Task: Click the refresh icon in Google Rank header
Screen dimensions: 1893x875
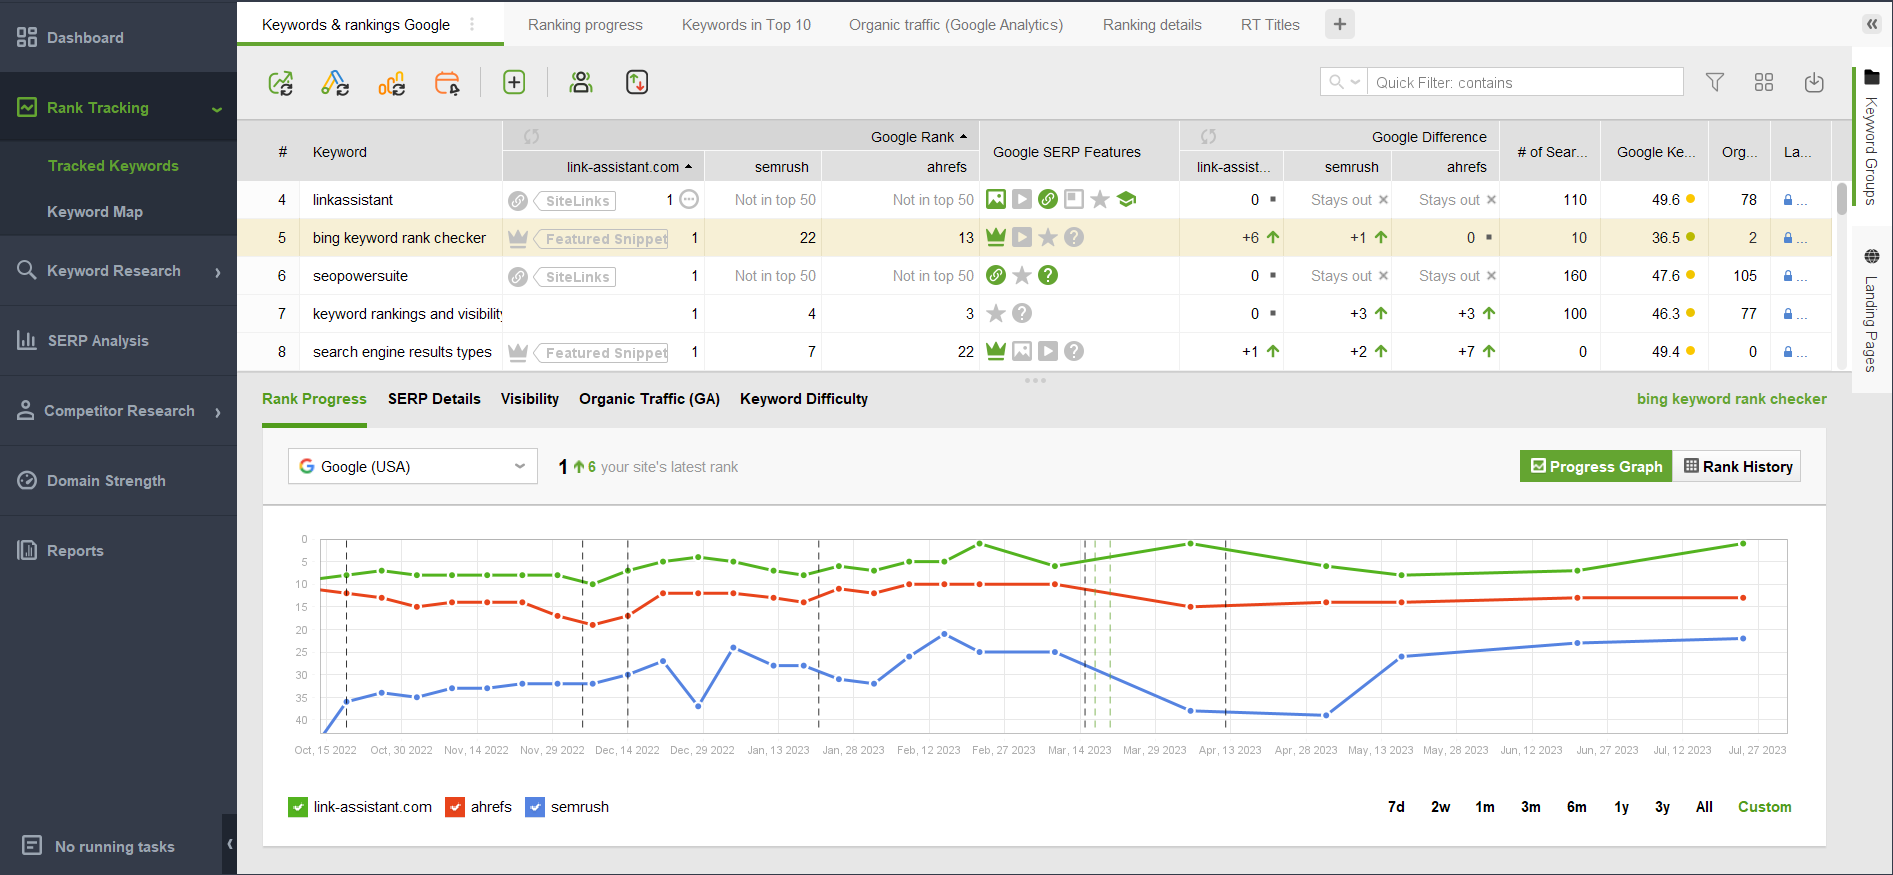Action: 531,136
